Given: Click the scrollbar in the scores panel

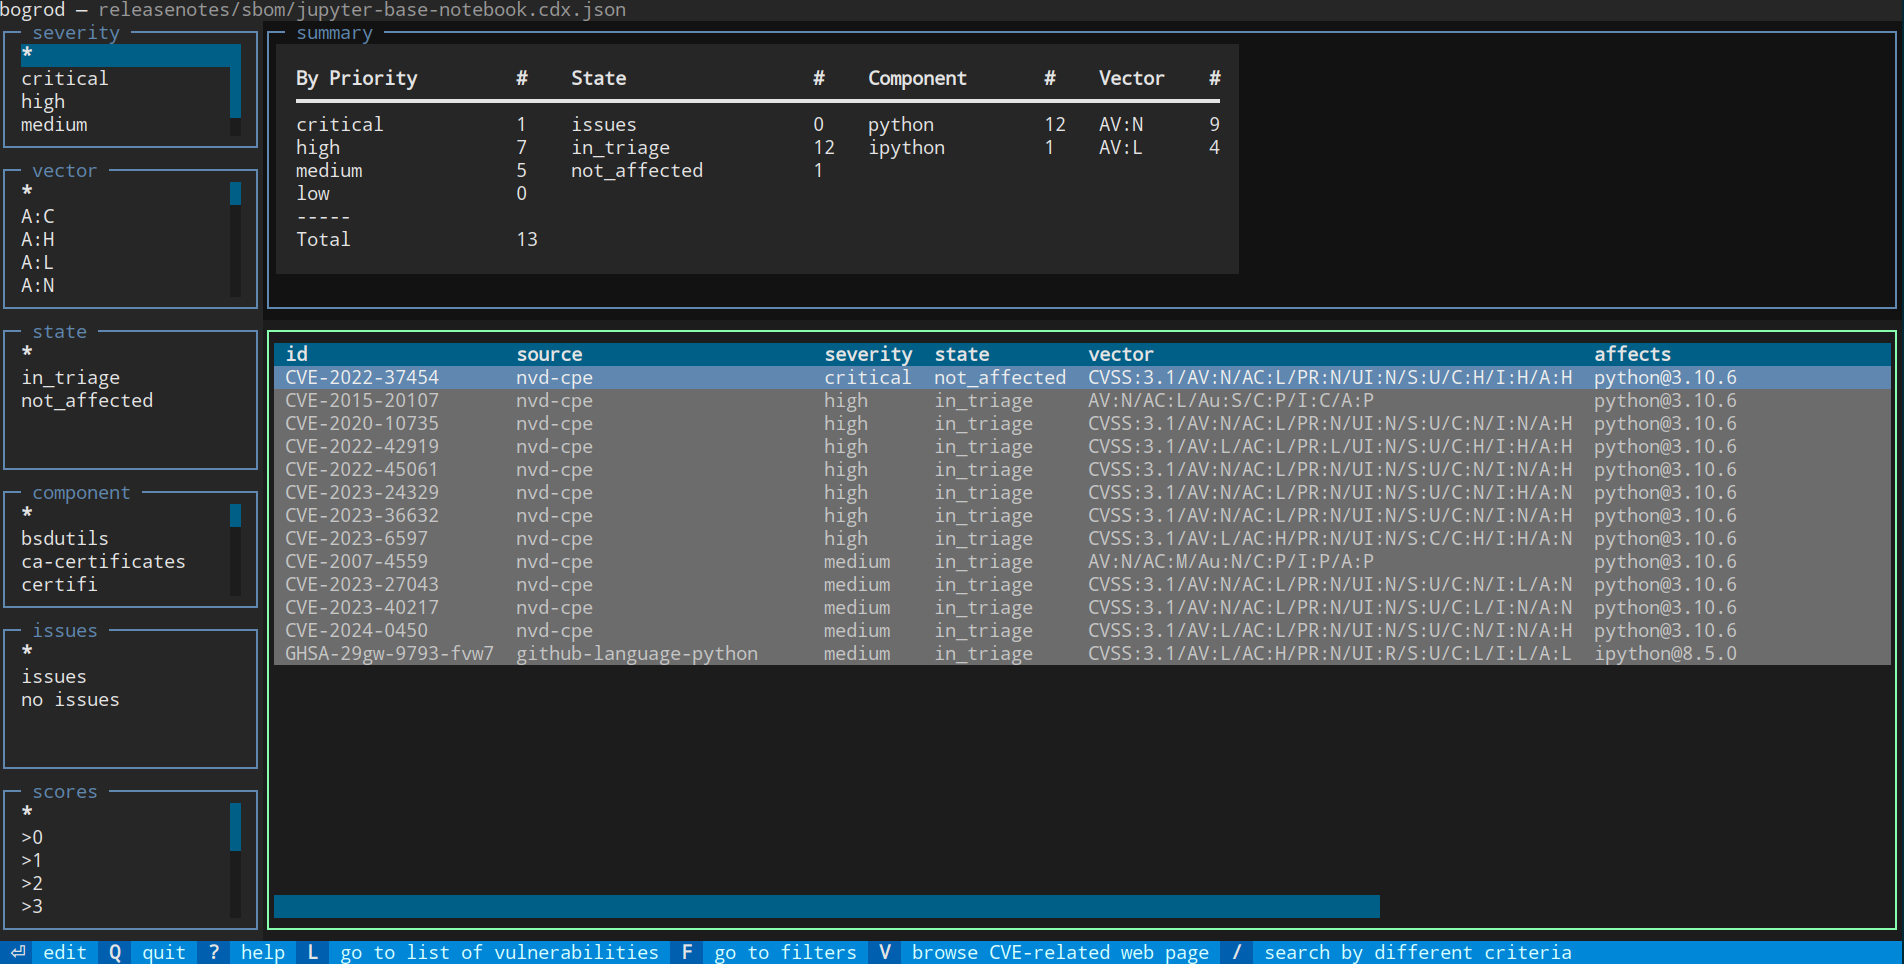Looking at the screenshot, I should pyautogui.click(x=236, y=827).
